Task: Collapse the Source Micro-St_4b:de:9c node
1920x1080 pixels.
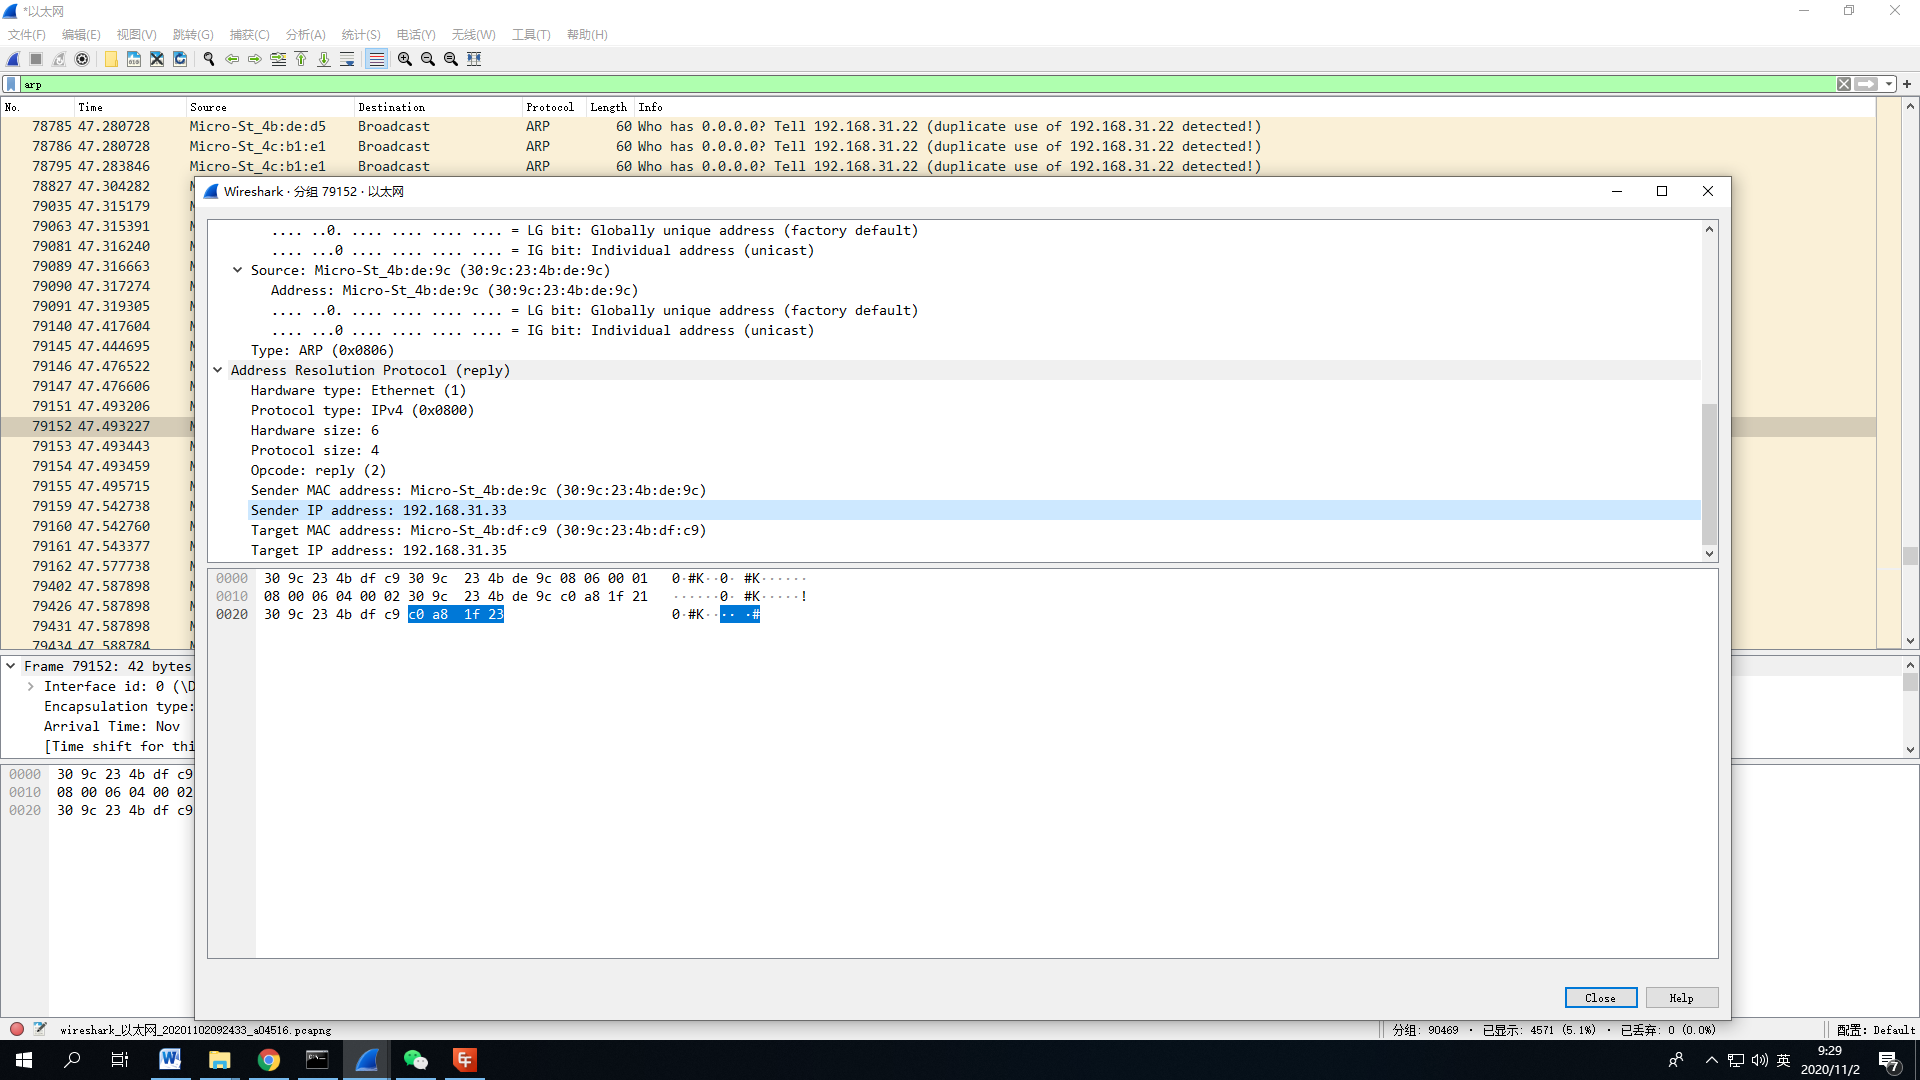Action: coord(237,270)
